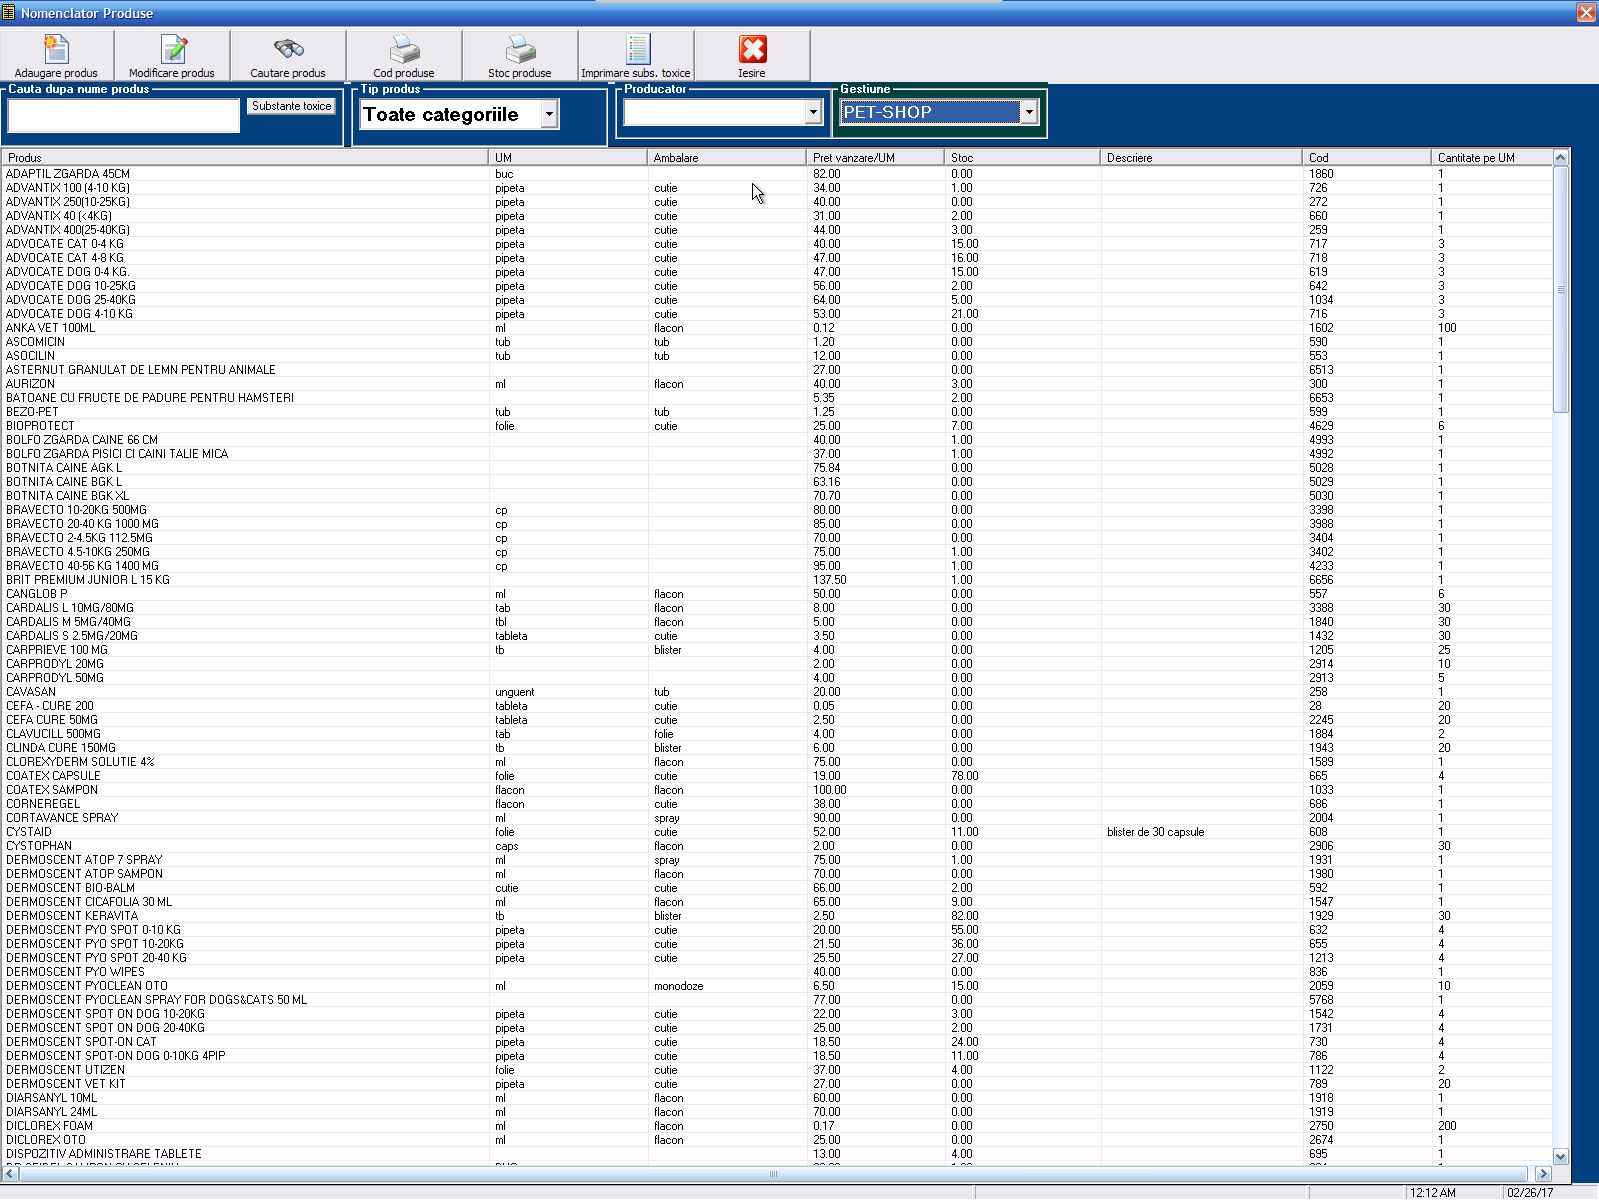The image size is (1599, 1200).
Task: Select DERMOSCENT BIO-BALM row
Action: (x=776, y=888)
